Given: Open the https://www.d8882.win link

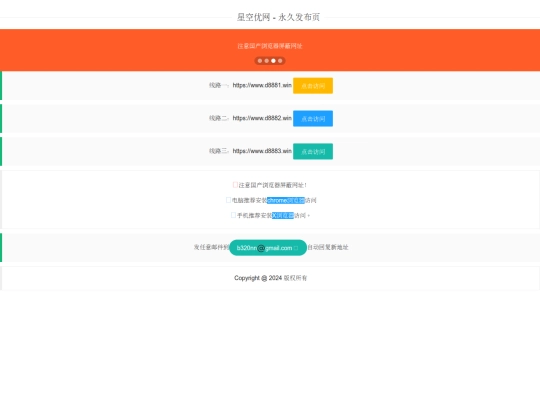Looking at the screenshot, I should 262,118.
